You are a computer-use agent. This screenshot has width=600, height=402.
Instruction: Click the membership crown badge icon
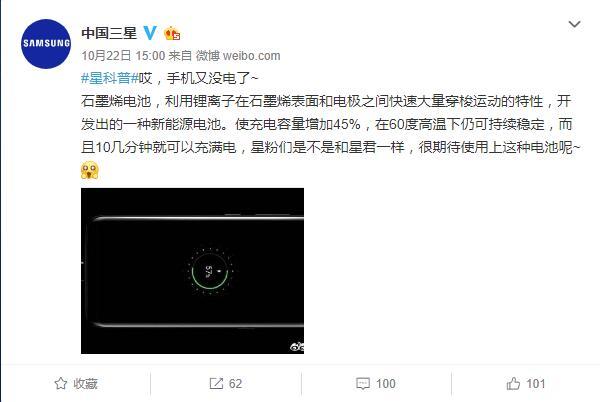coord(172,34)
